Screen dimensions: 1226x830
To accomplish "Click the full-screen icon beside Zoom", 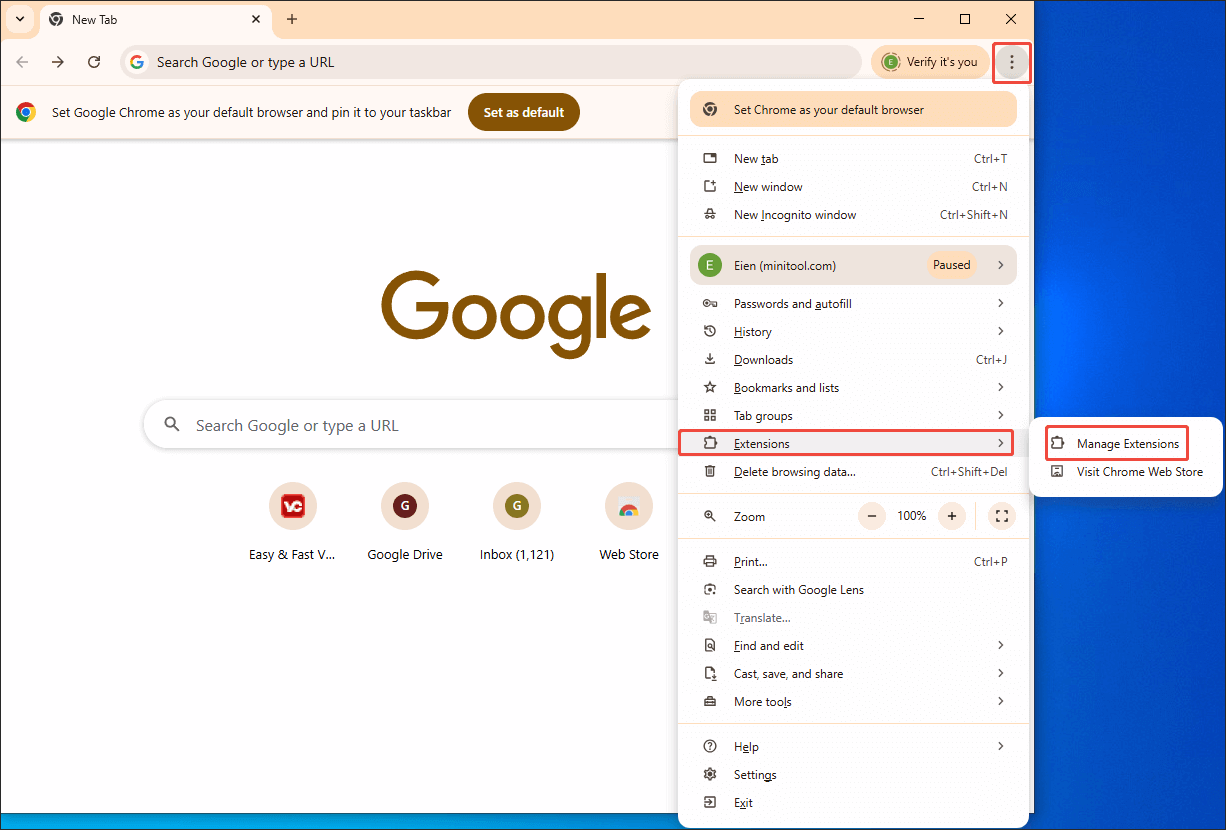I will (x=1001, y=515).
